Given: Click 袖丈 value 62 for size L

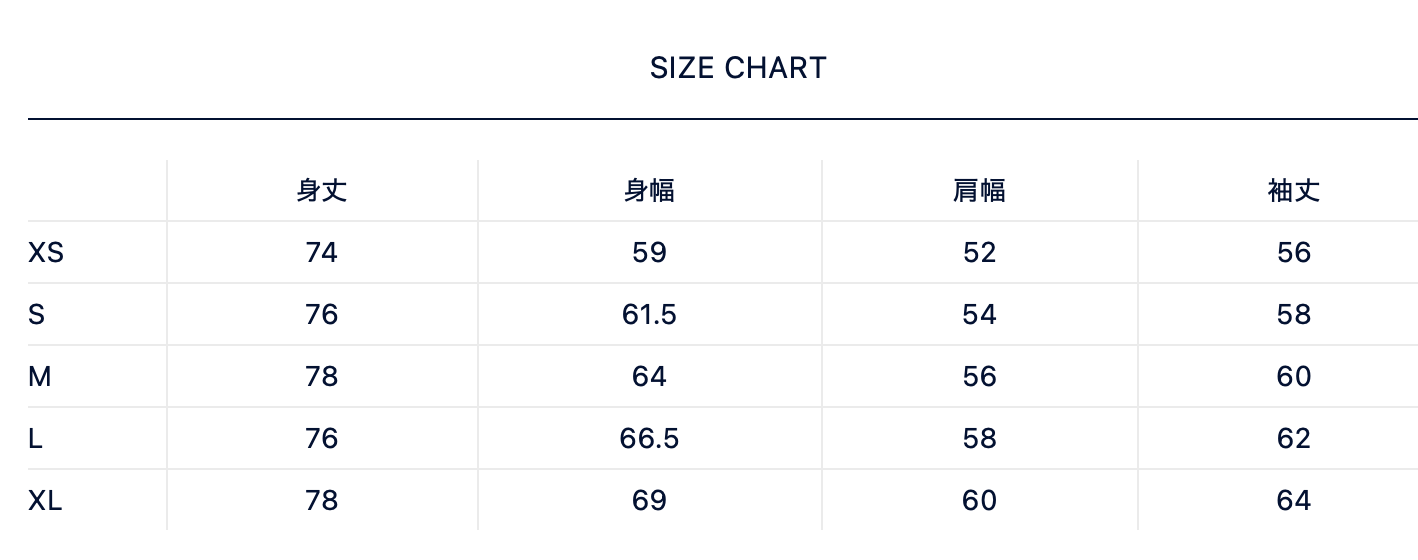Looking at the screenshot, I should pyautogui.click(x=1293, y=439).
